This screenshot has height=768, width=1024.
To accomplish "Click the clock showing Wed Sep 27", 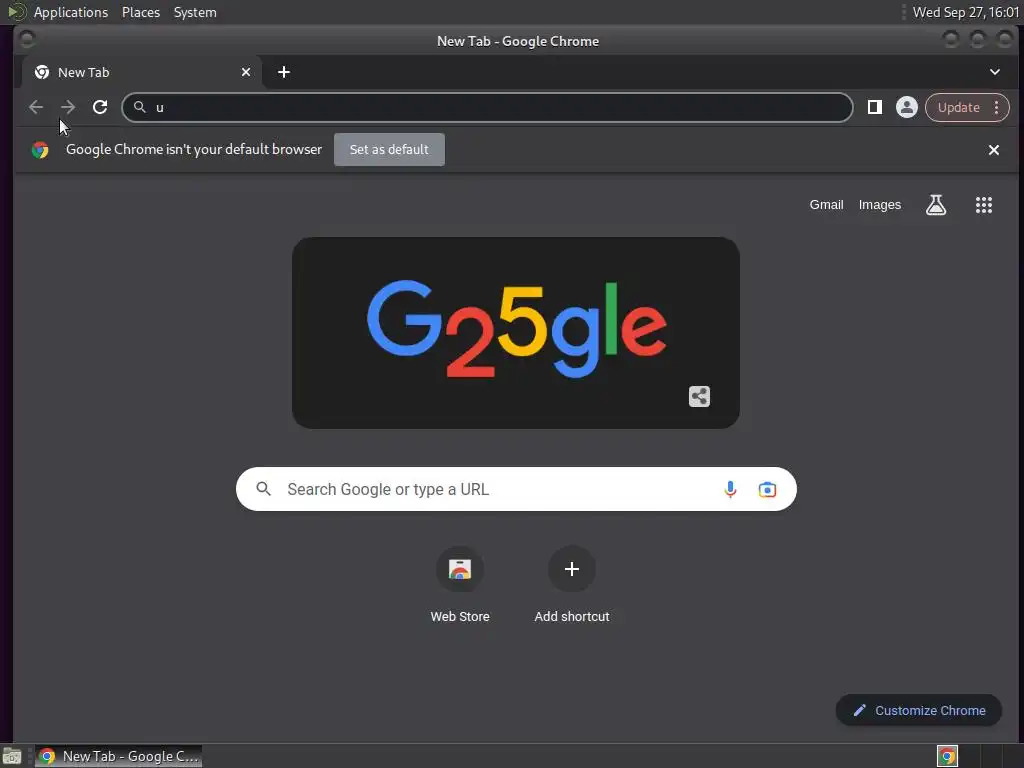I will [965, 12].
